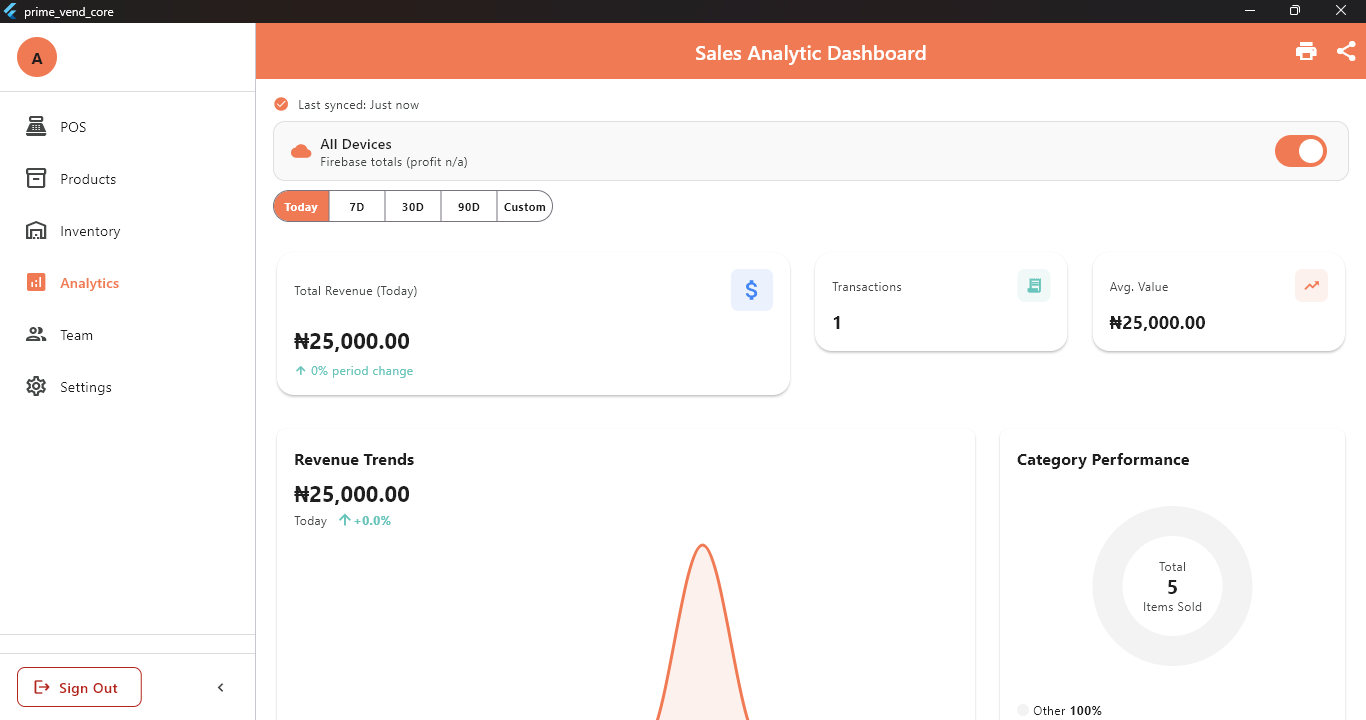Open the Settings menu item

tap(128, 387)
